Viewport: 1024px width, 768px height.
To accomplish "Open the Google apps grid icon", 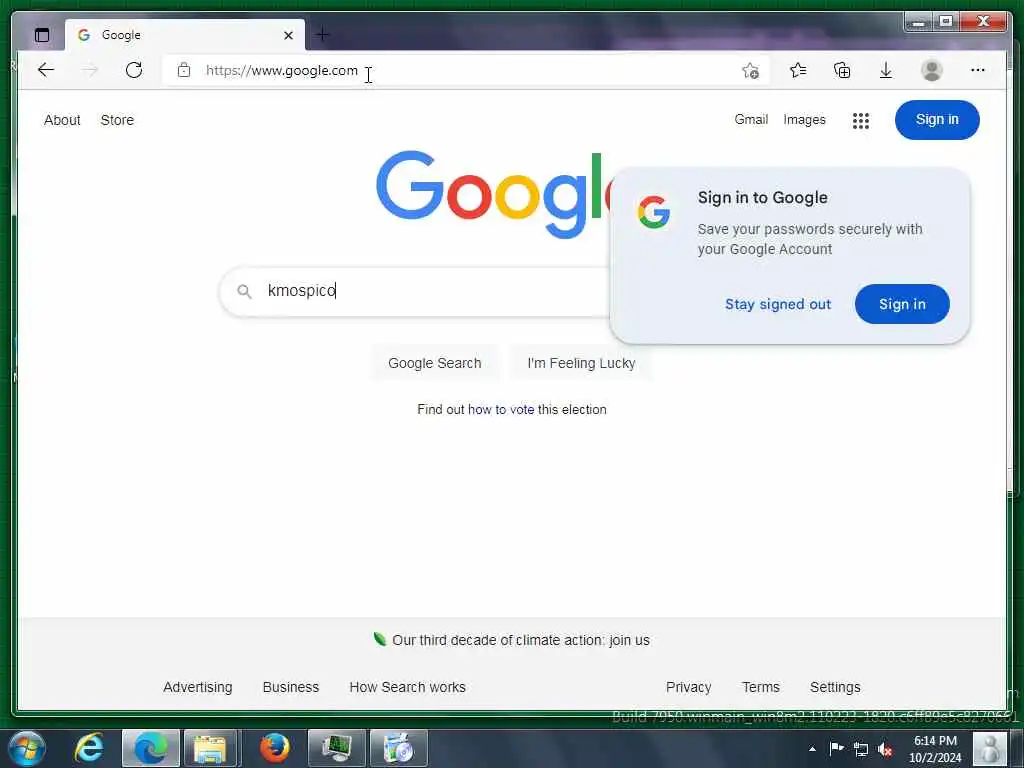I will pos(861,120).
